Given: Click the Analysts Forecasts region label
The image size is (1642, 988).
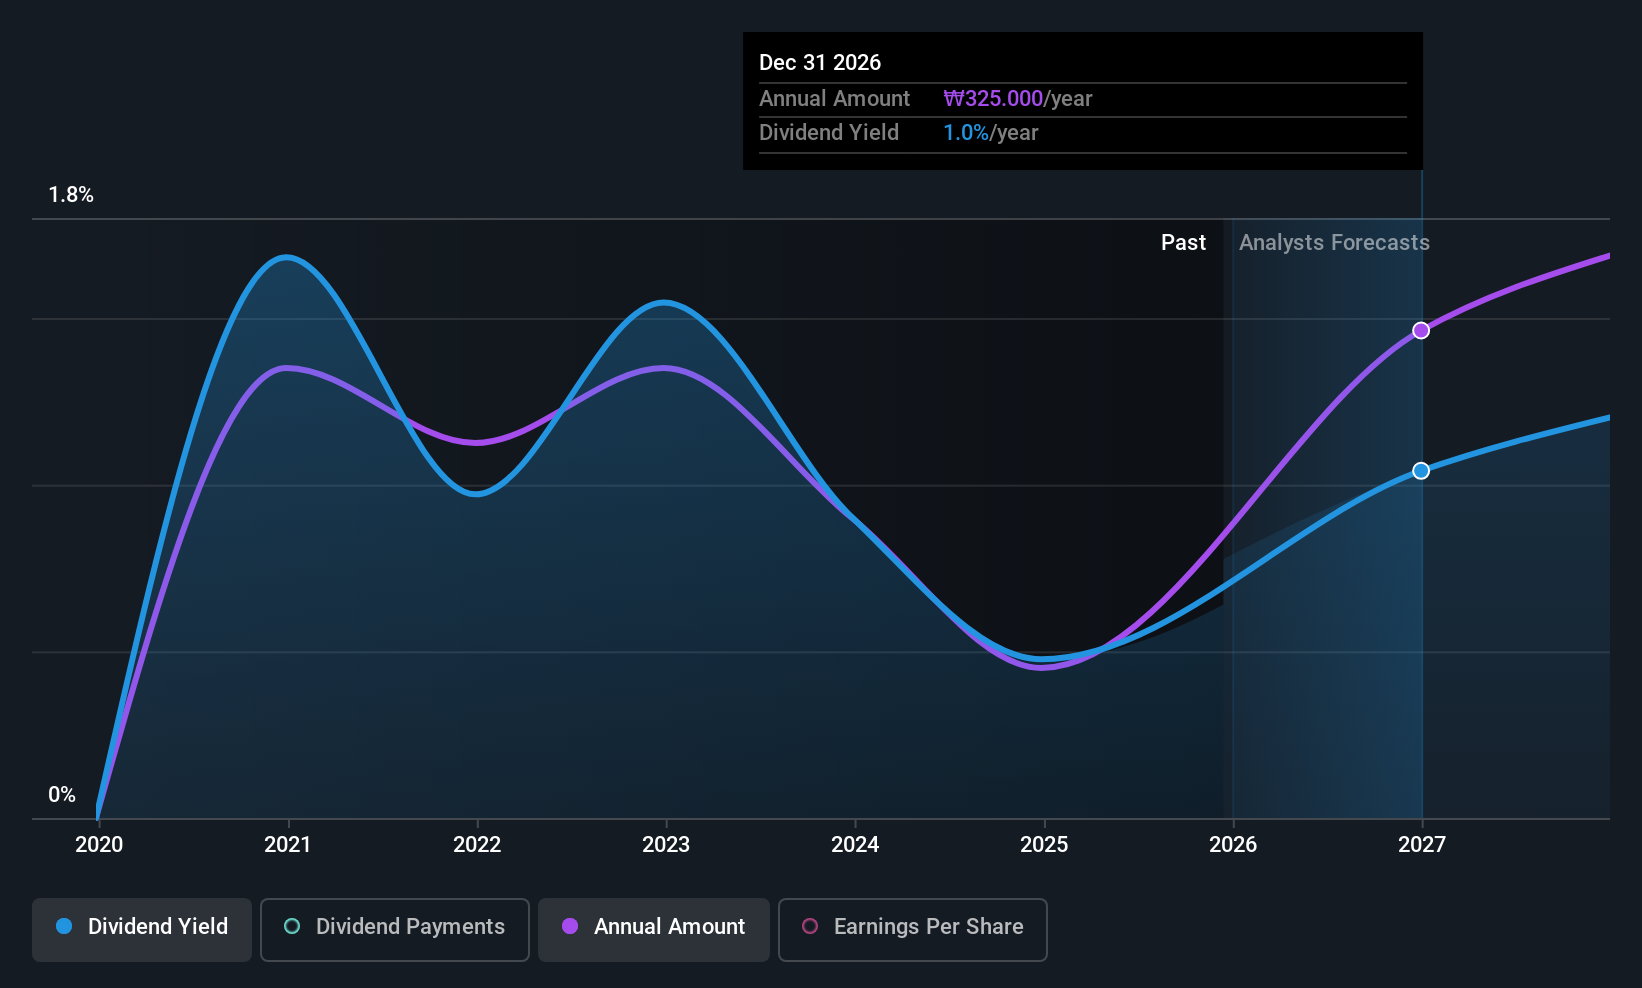Looking at the screenshot, I should (x=1334, y=243).
